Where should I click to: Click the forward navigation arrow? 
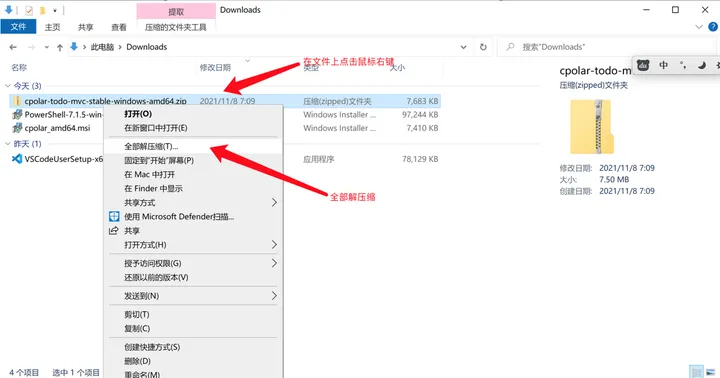(x=31, y=47)
